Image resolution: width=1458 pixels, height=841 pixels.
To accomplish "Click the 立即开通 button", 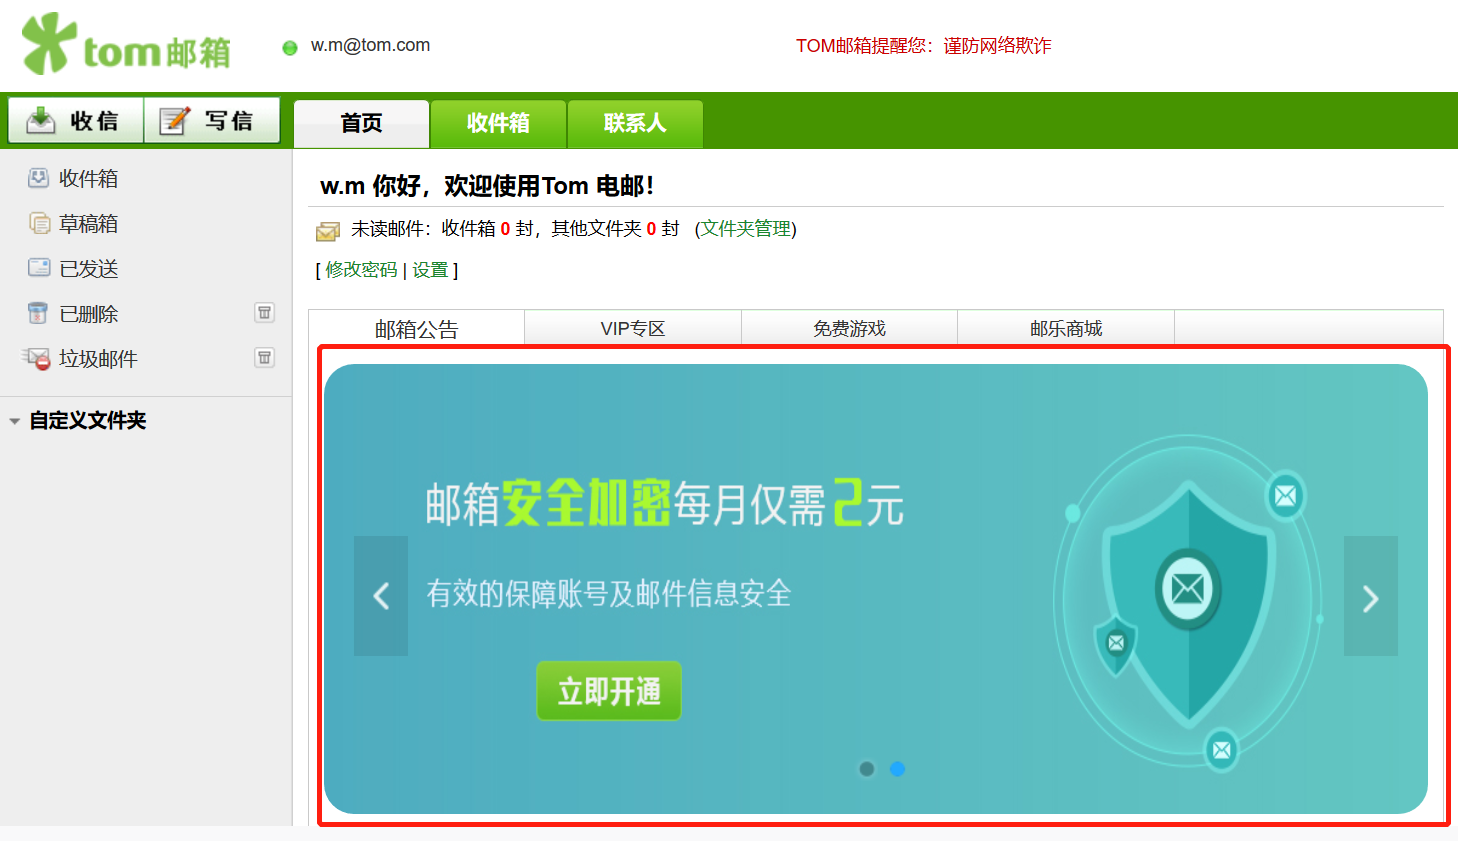I will pos(609,691).
